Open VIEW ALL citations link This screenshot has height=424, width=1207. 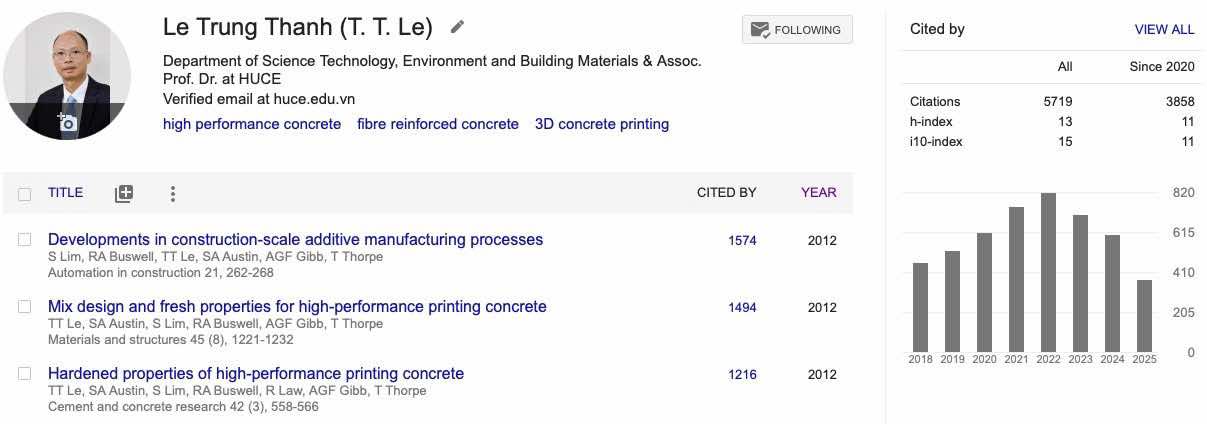coord(1164,29)
